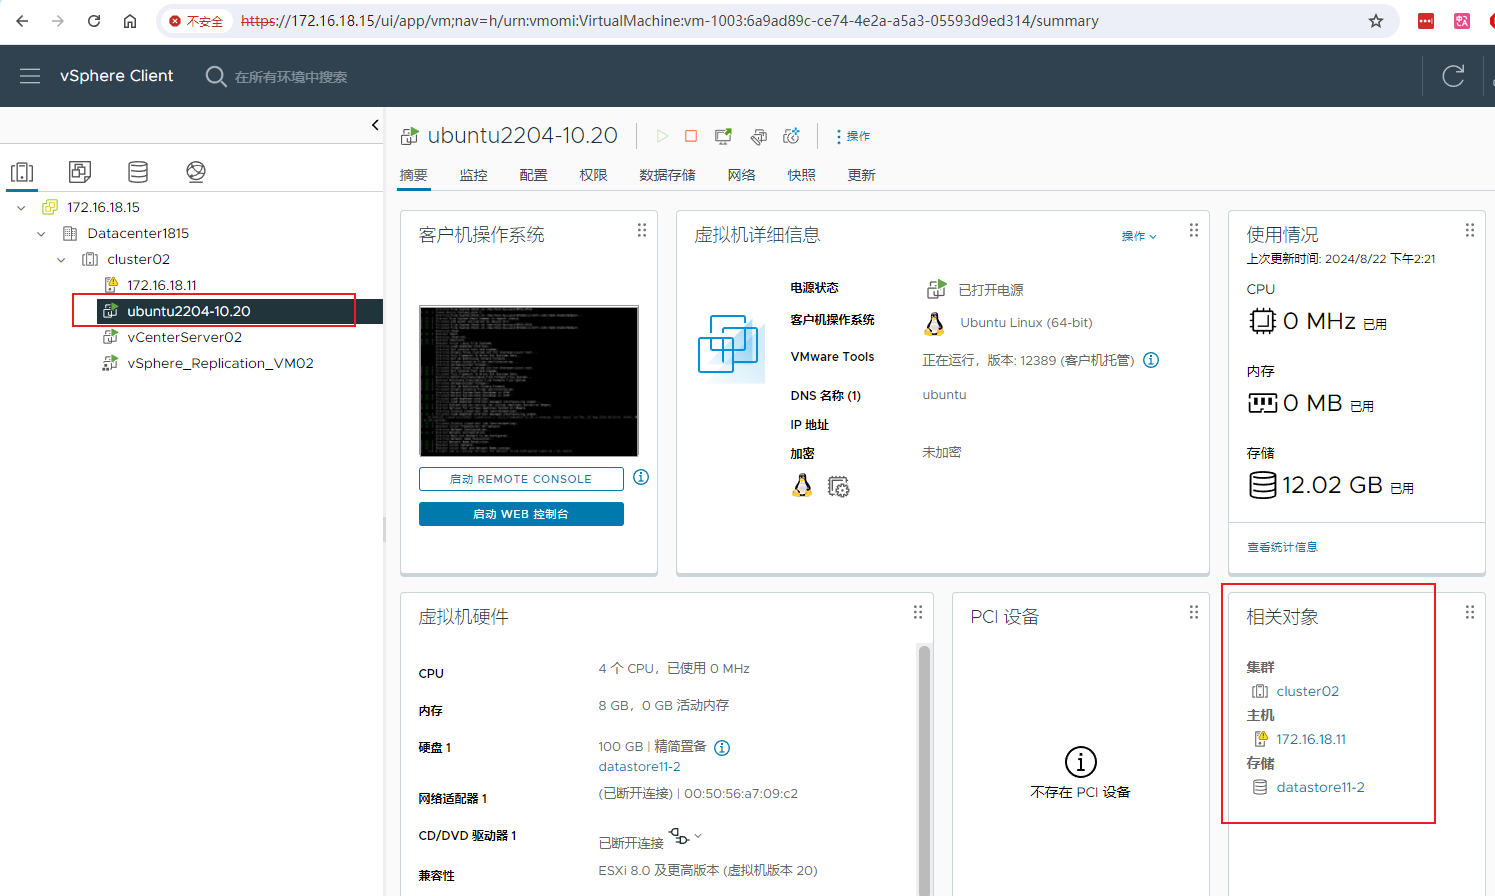
Task: Select Datacenter1815 in inventory tree
Action: [138, 233]
